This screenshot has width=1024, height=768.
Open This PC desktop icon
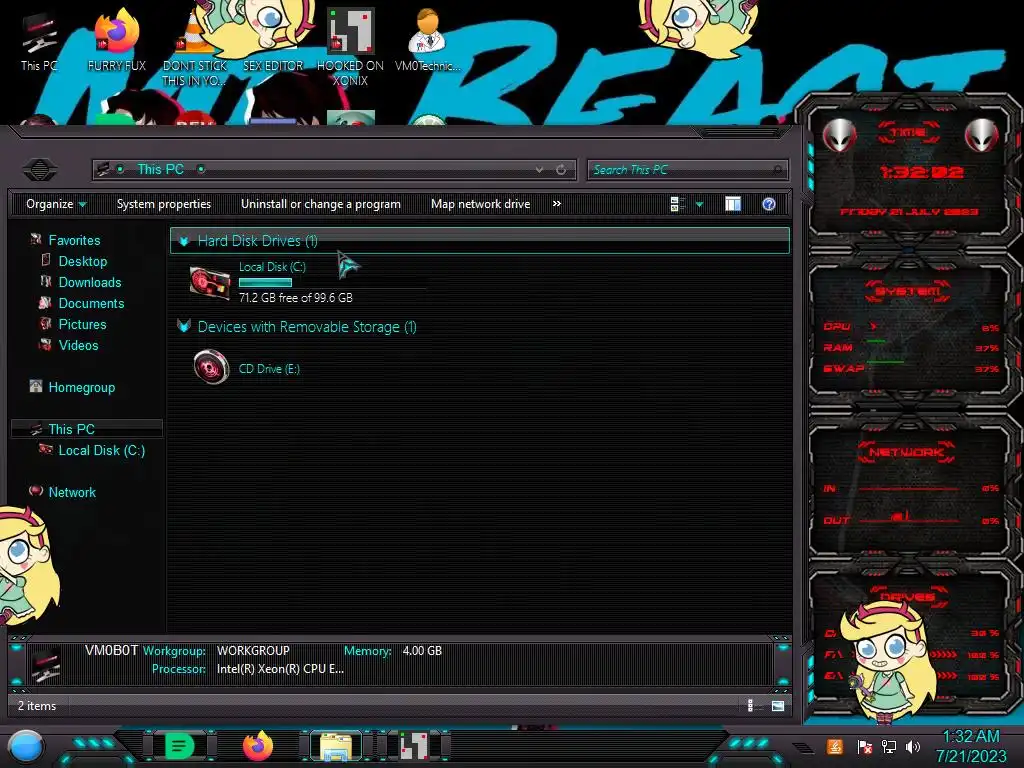pos(39,42)
